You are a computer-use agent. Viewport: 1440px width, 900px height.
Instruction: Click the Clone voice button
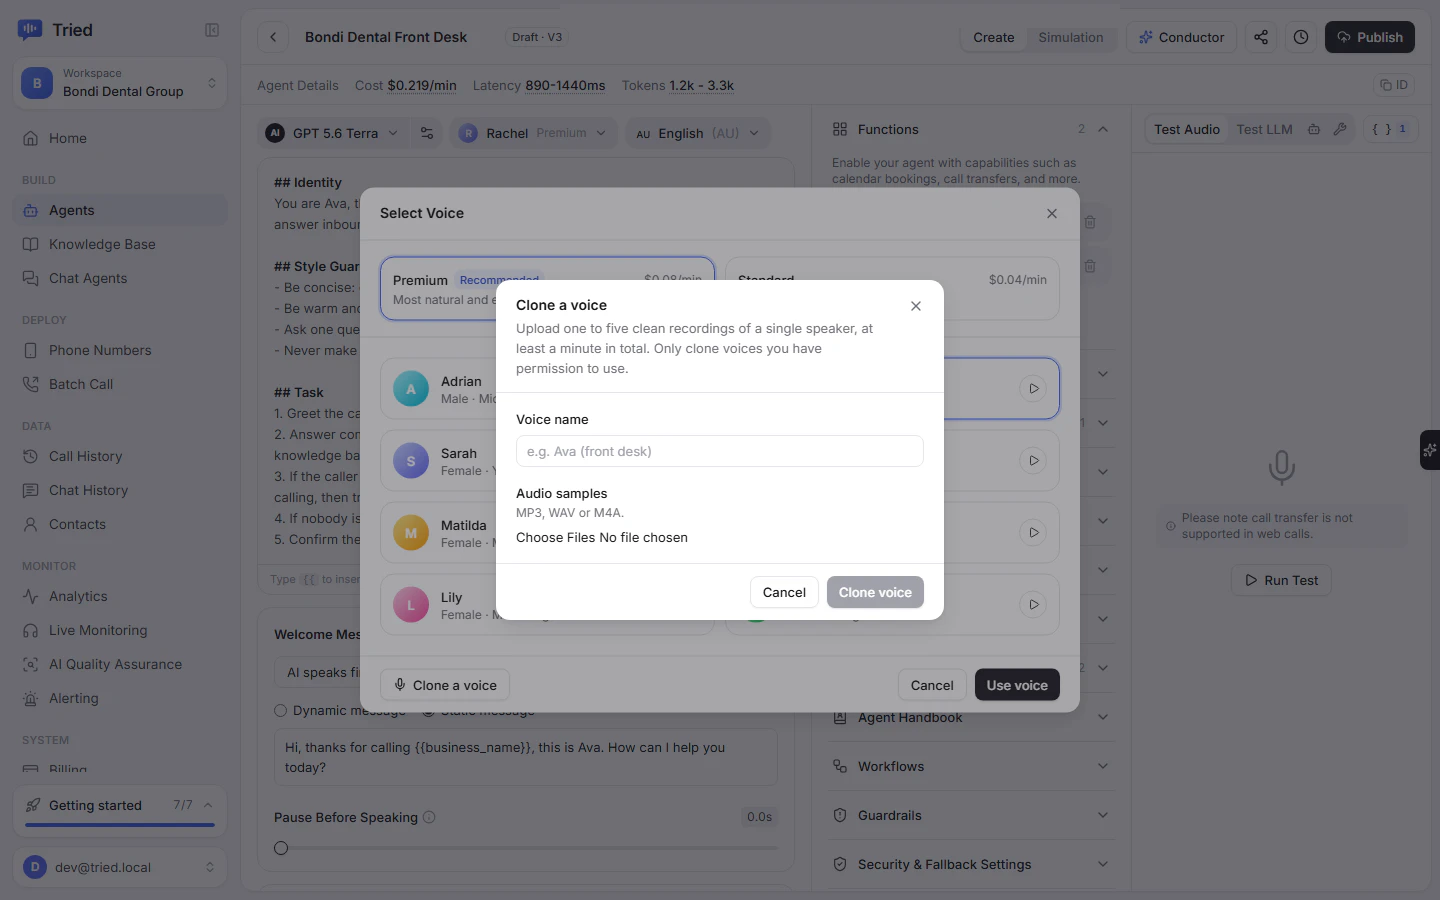pos(875,592)
